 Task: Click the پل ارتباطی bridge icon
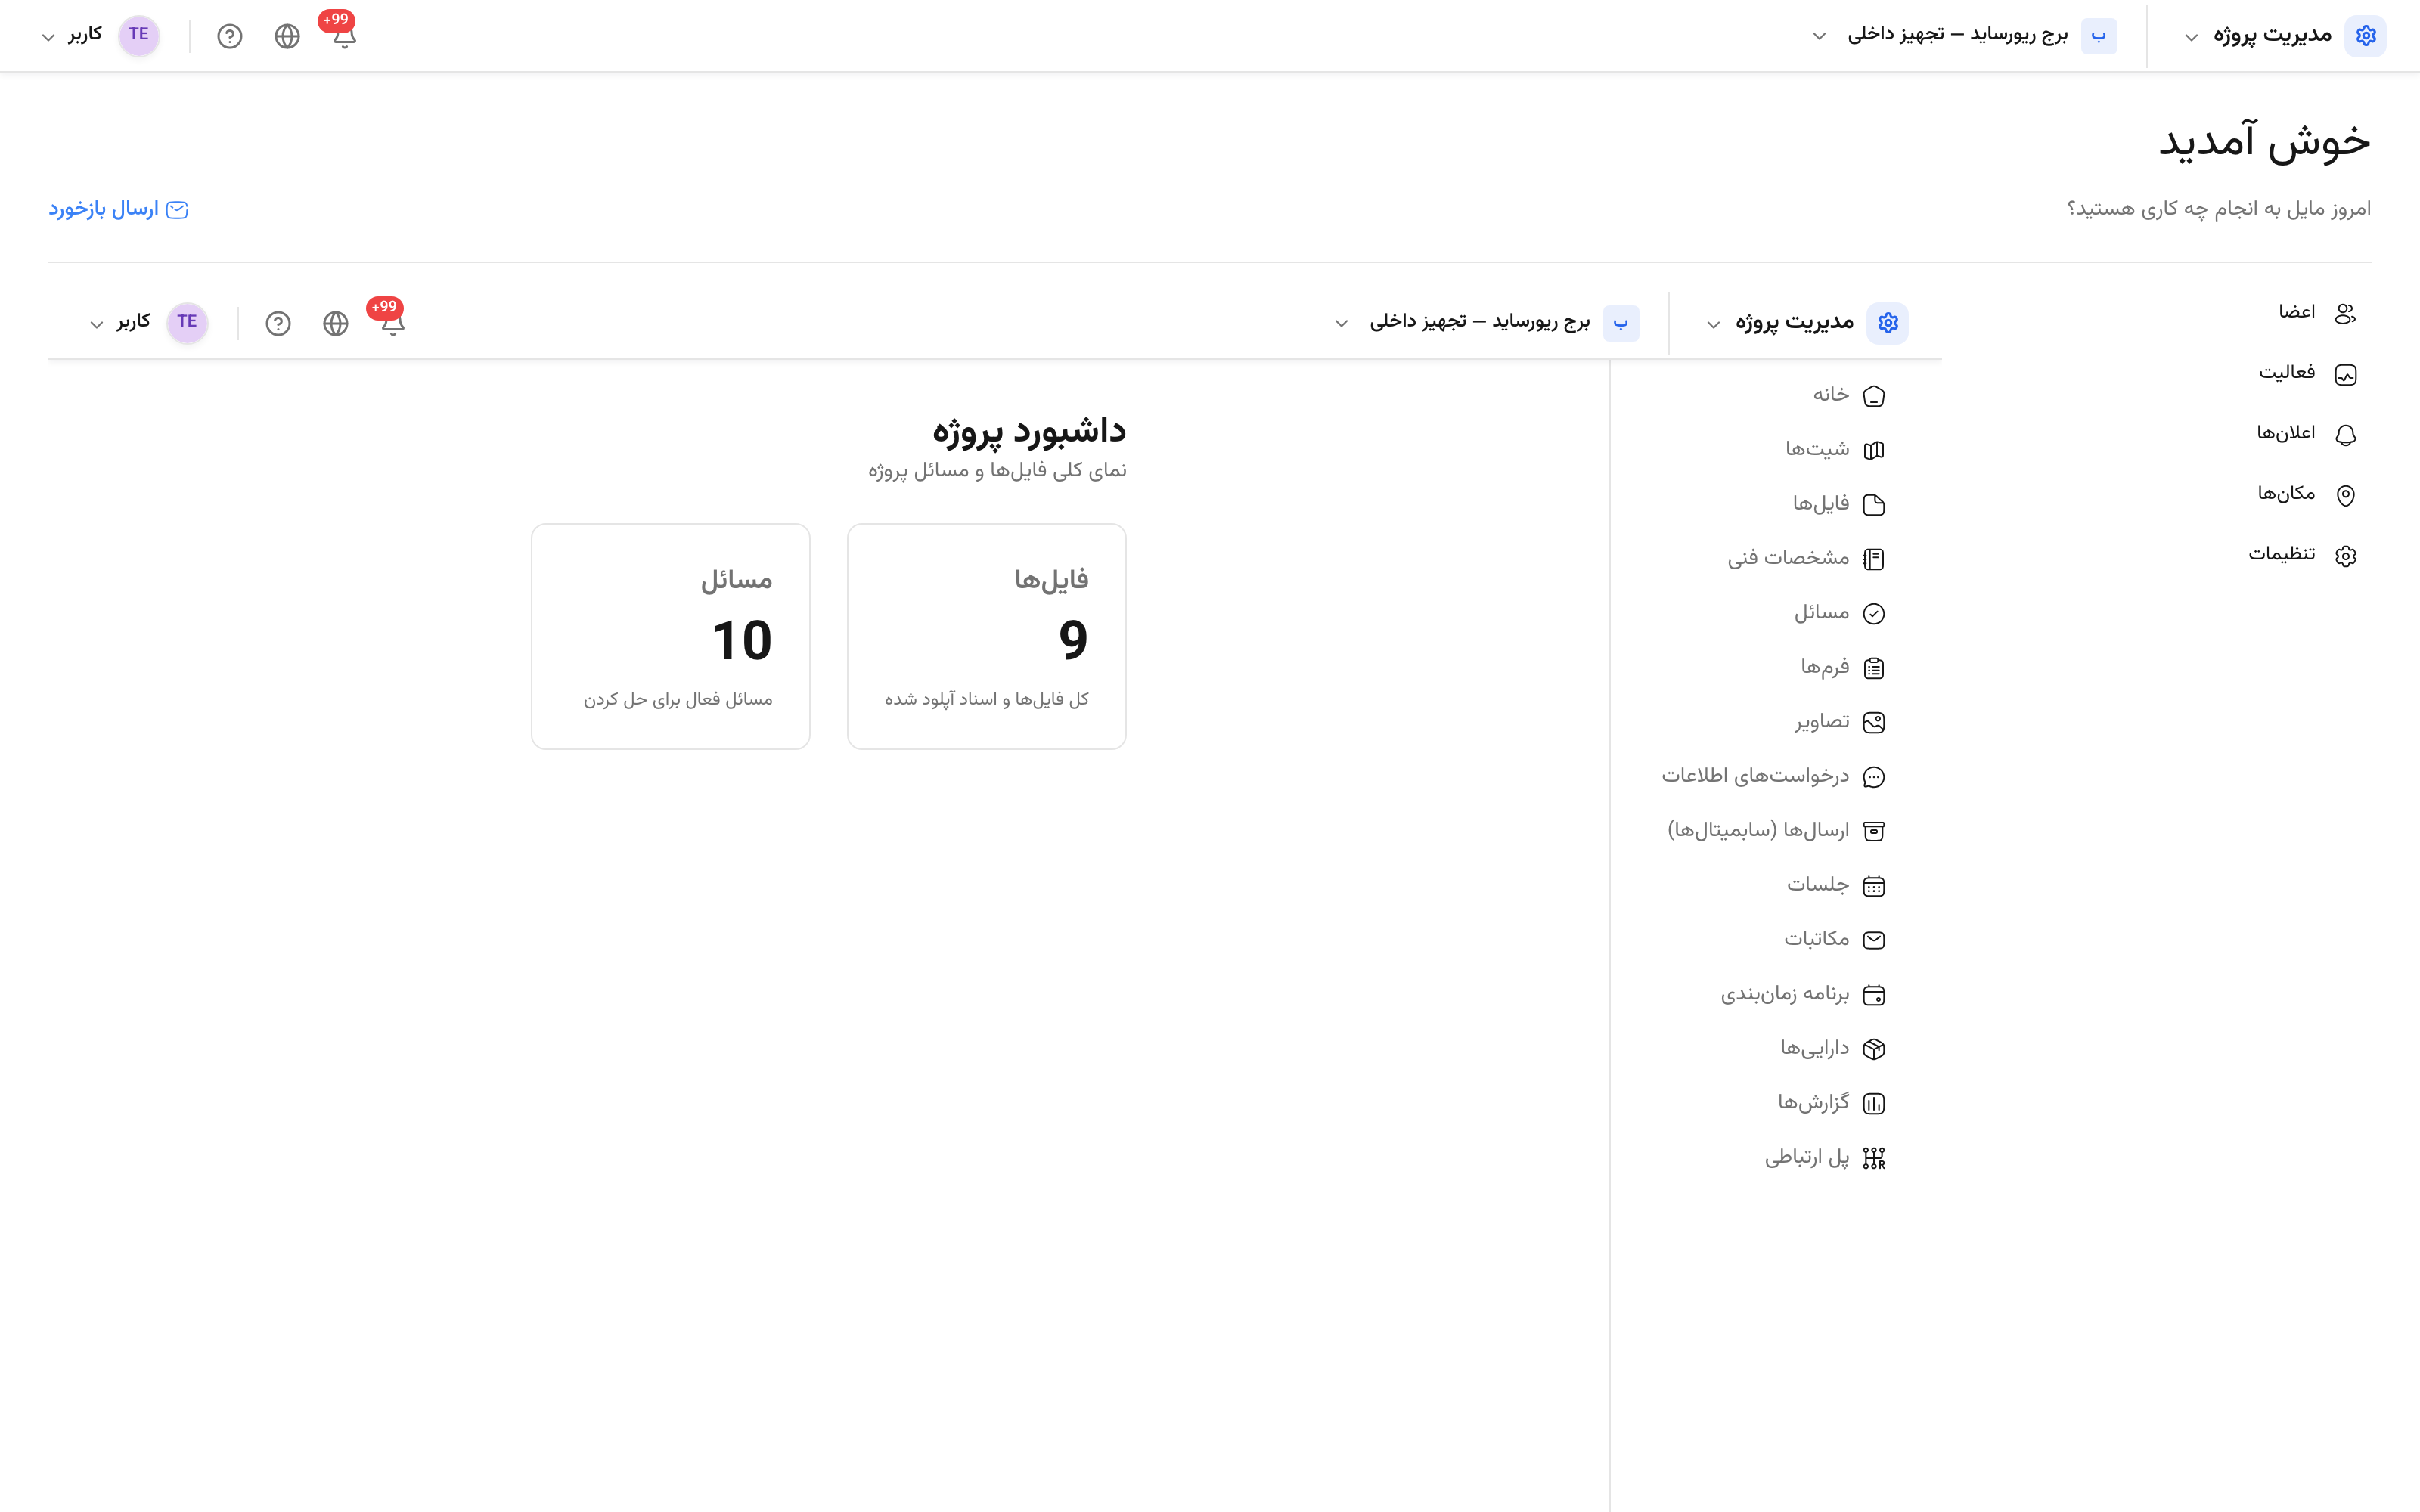pos(1874,1158)
